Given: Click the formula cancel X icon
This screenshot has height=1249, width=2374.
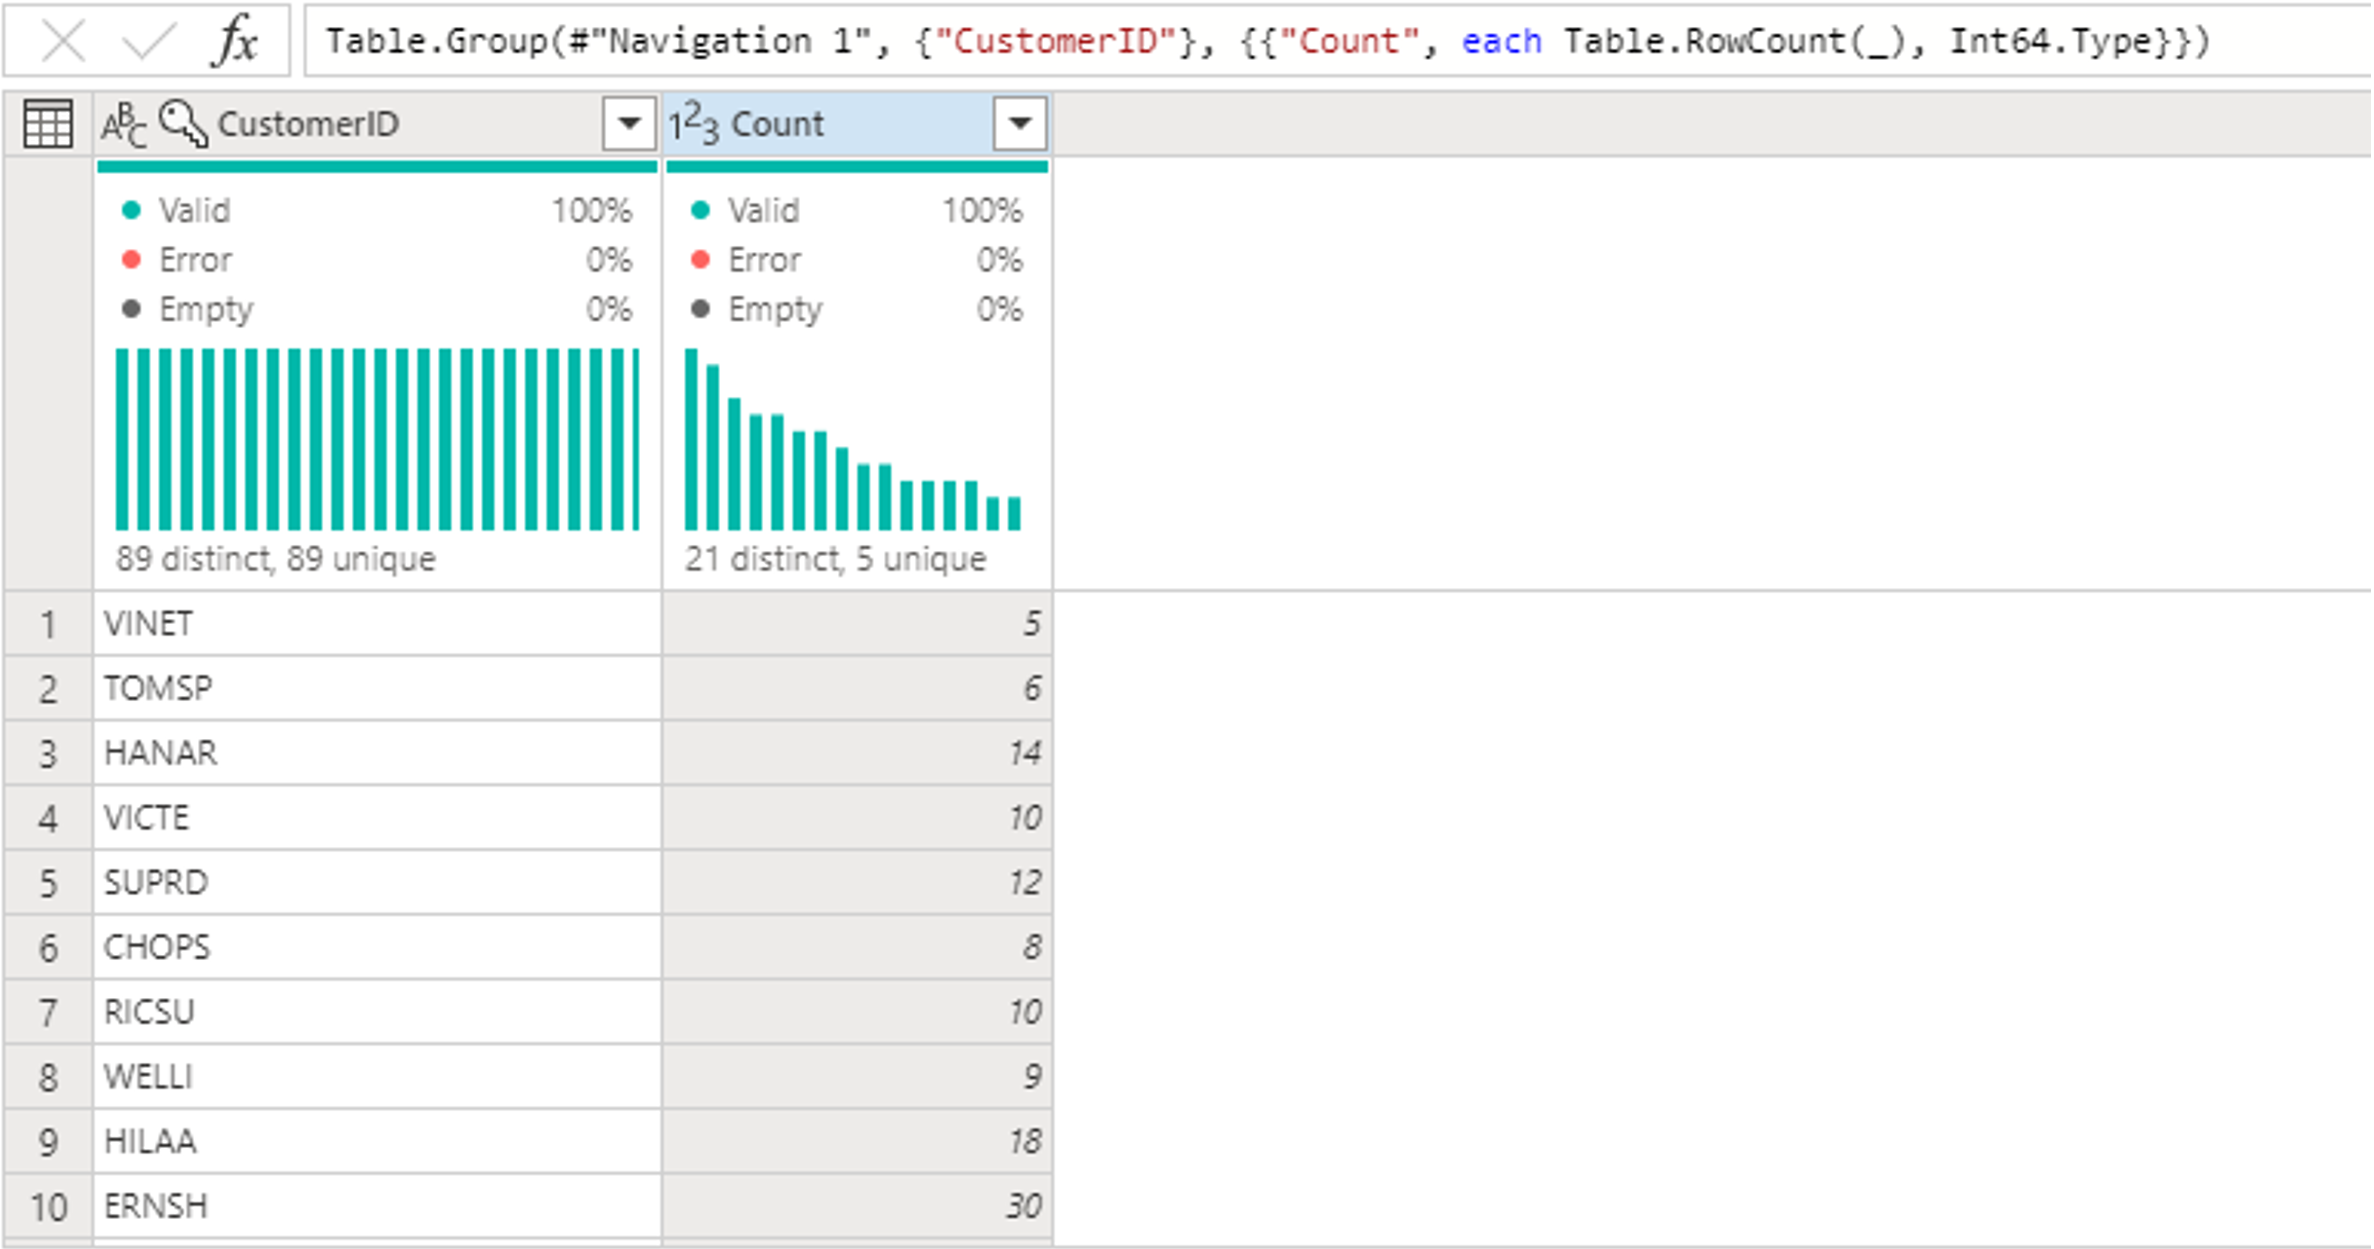Looking at the screenshot, I should coord(63,42).
